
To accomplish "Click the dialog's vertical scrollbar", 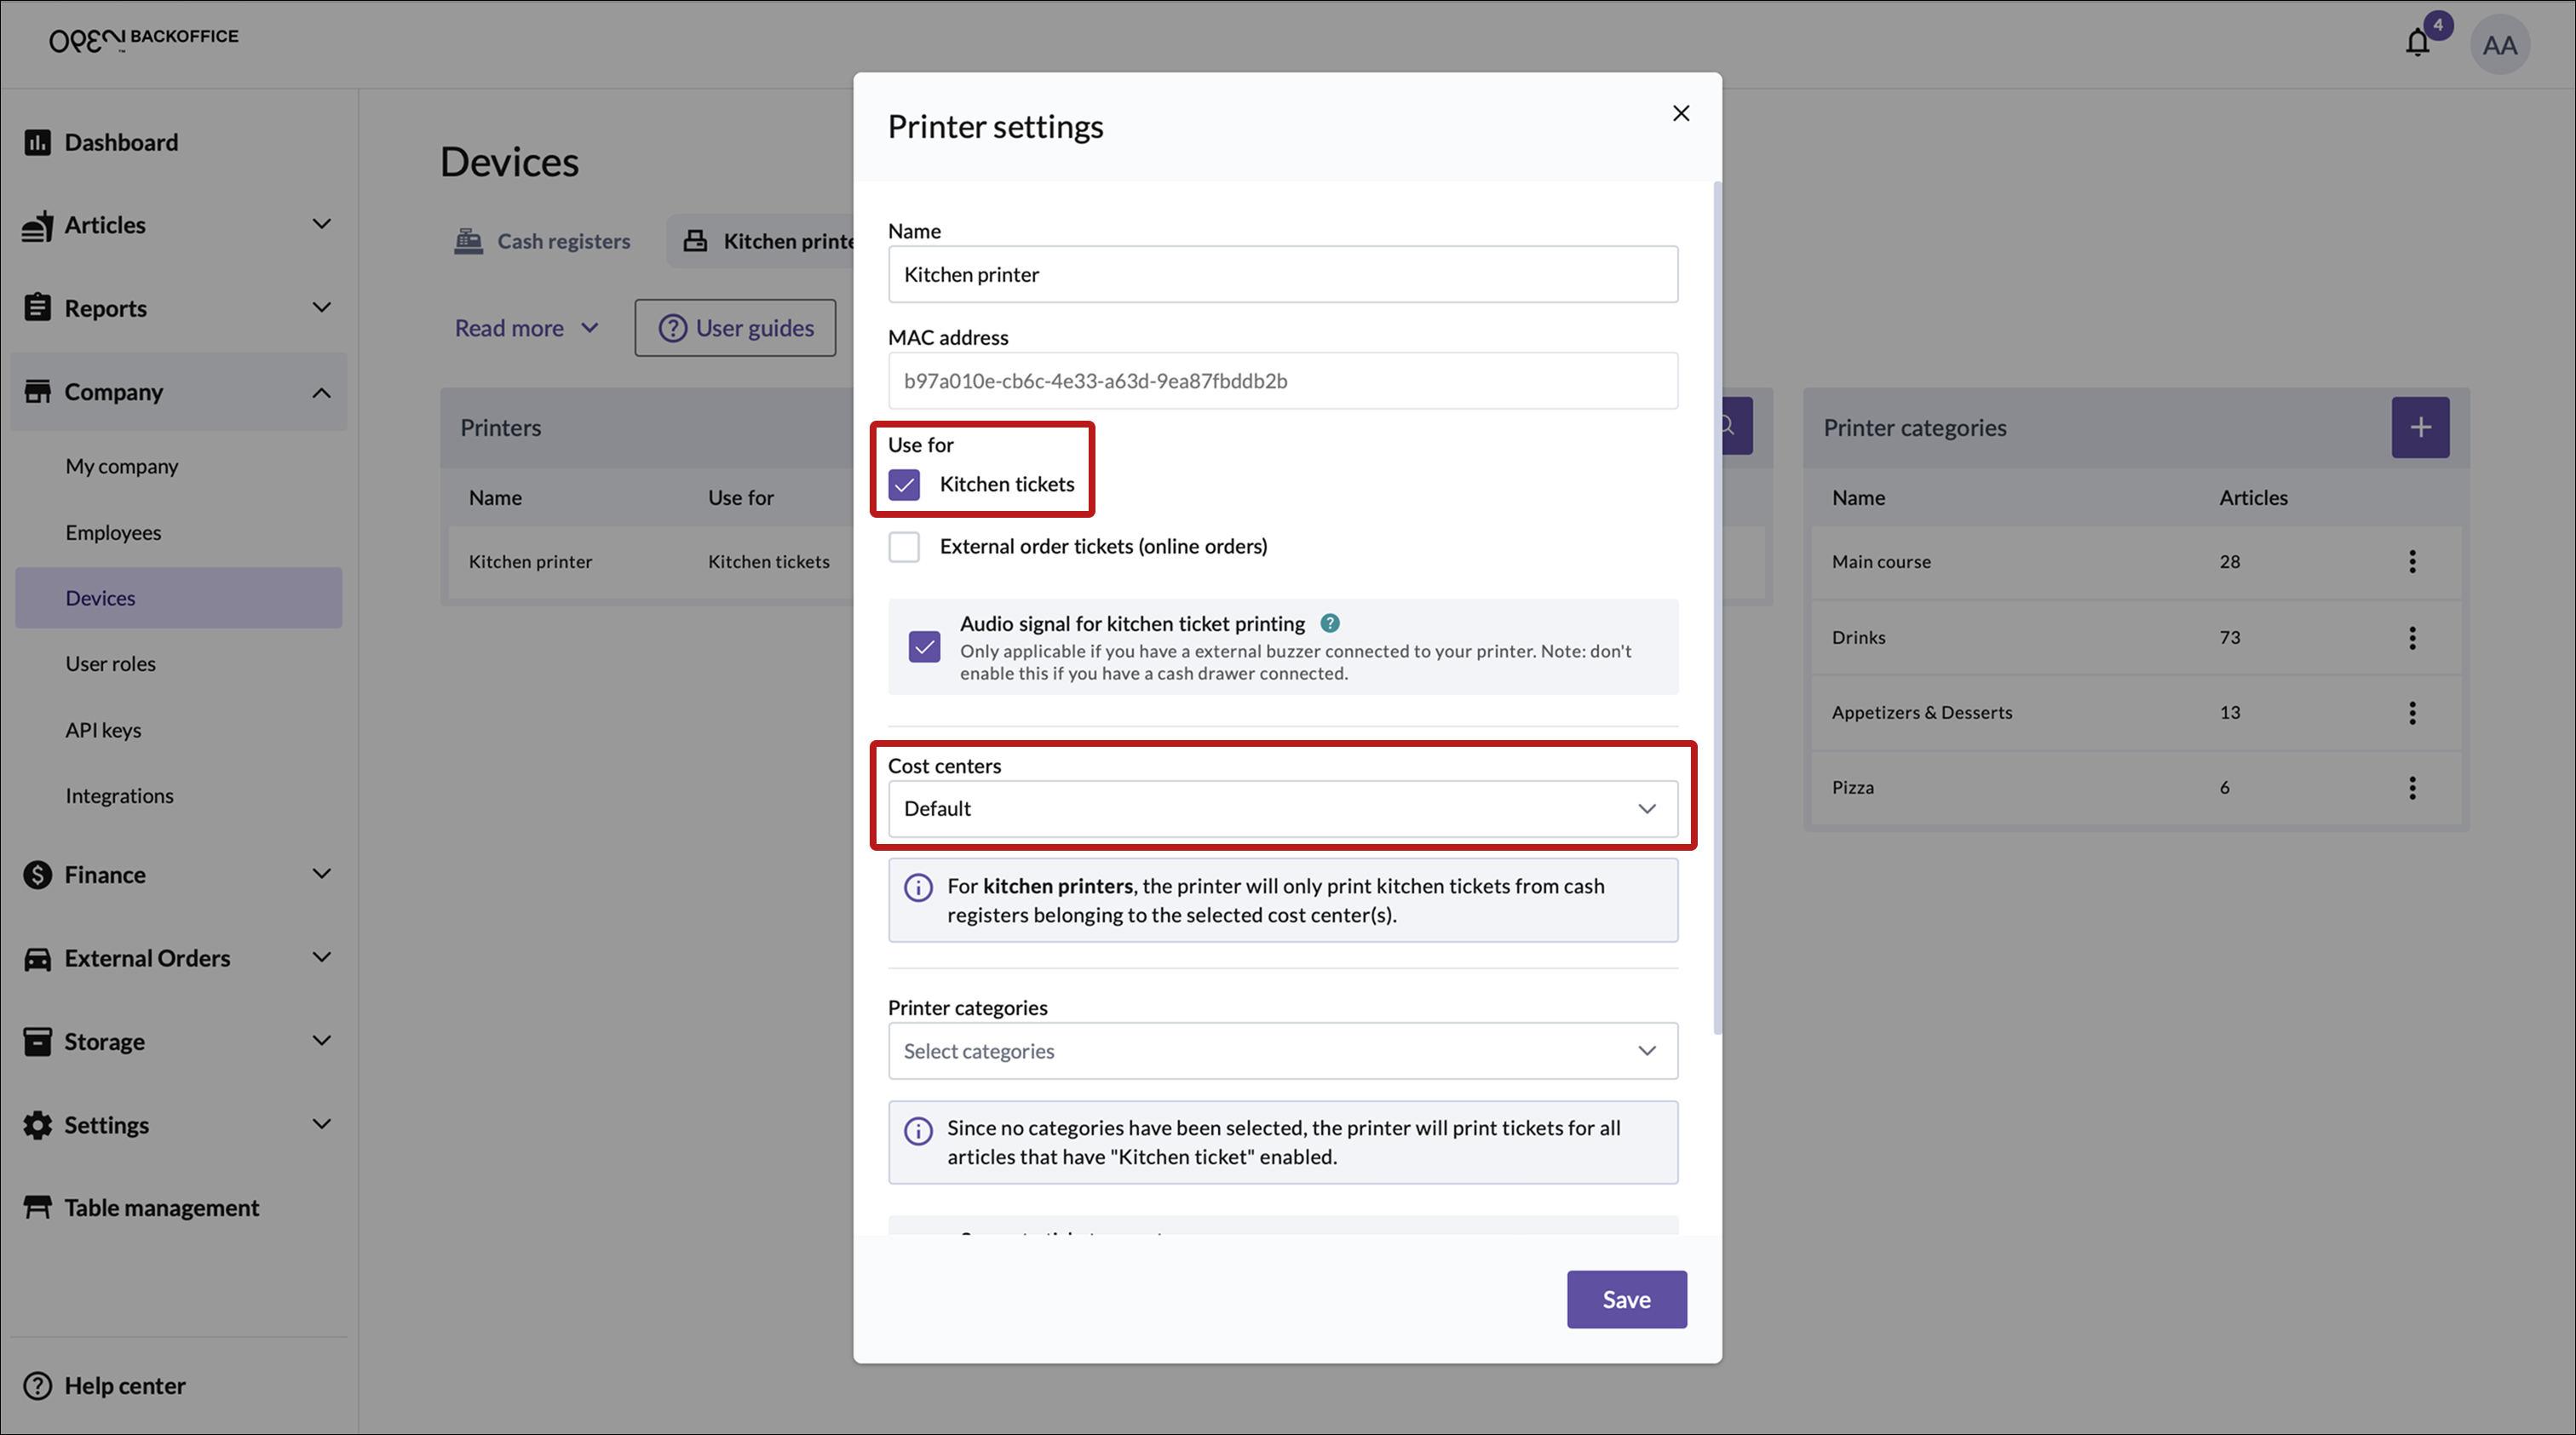I will coord(1717,608).
